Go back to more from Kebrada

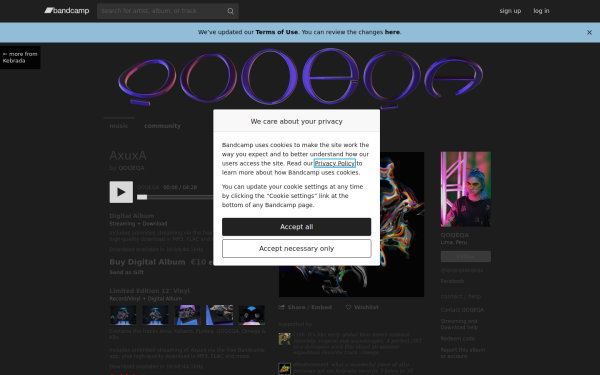(20, 57)
